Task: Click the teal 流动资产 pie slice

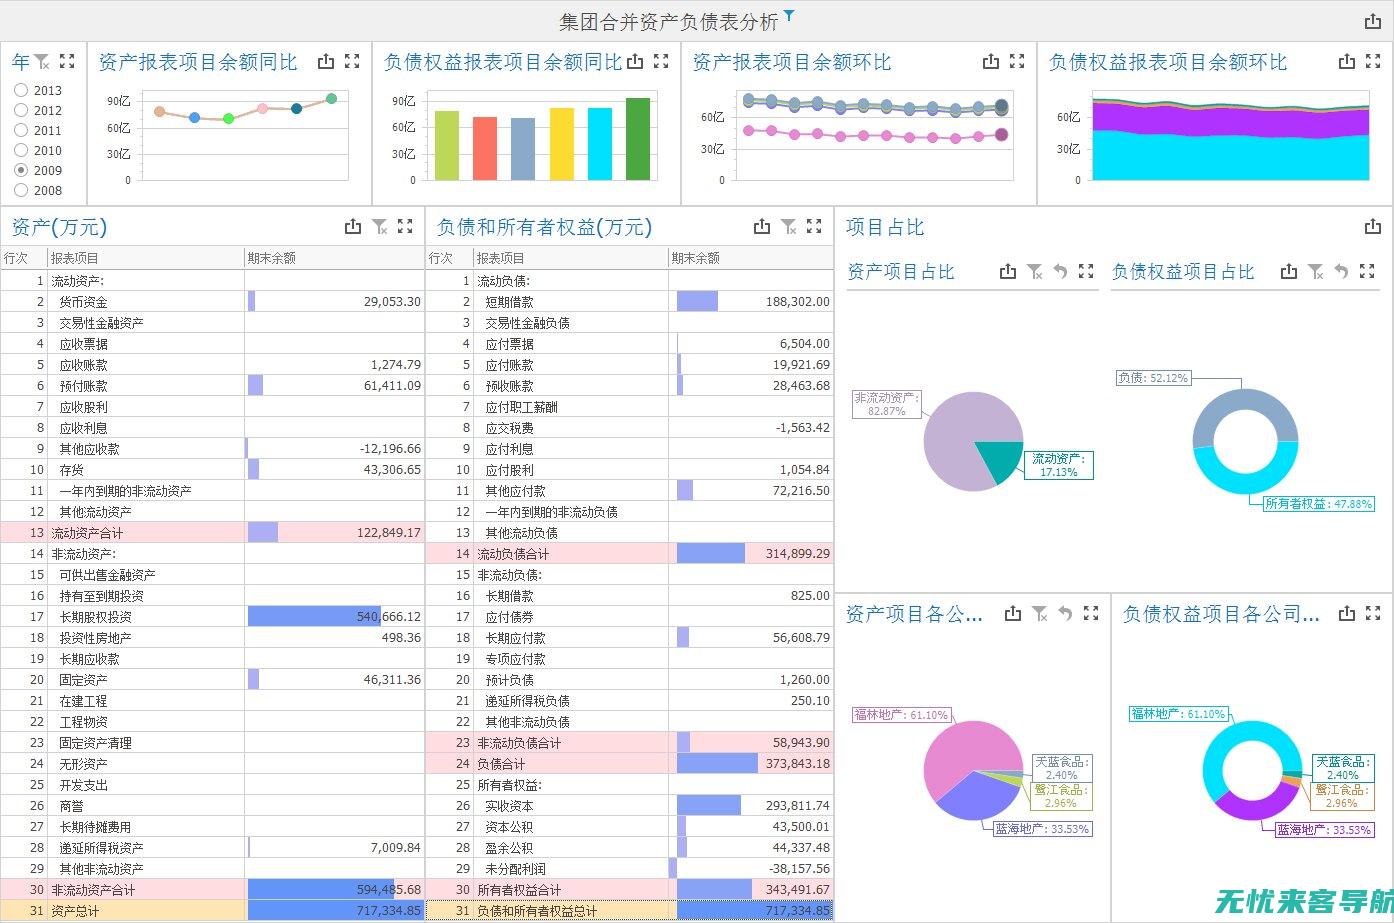Action: pos(1003,461)
